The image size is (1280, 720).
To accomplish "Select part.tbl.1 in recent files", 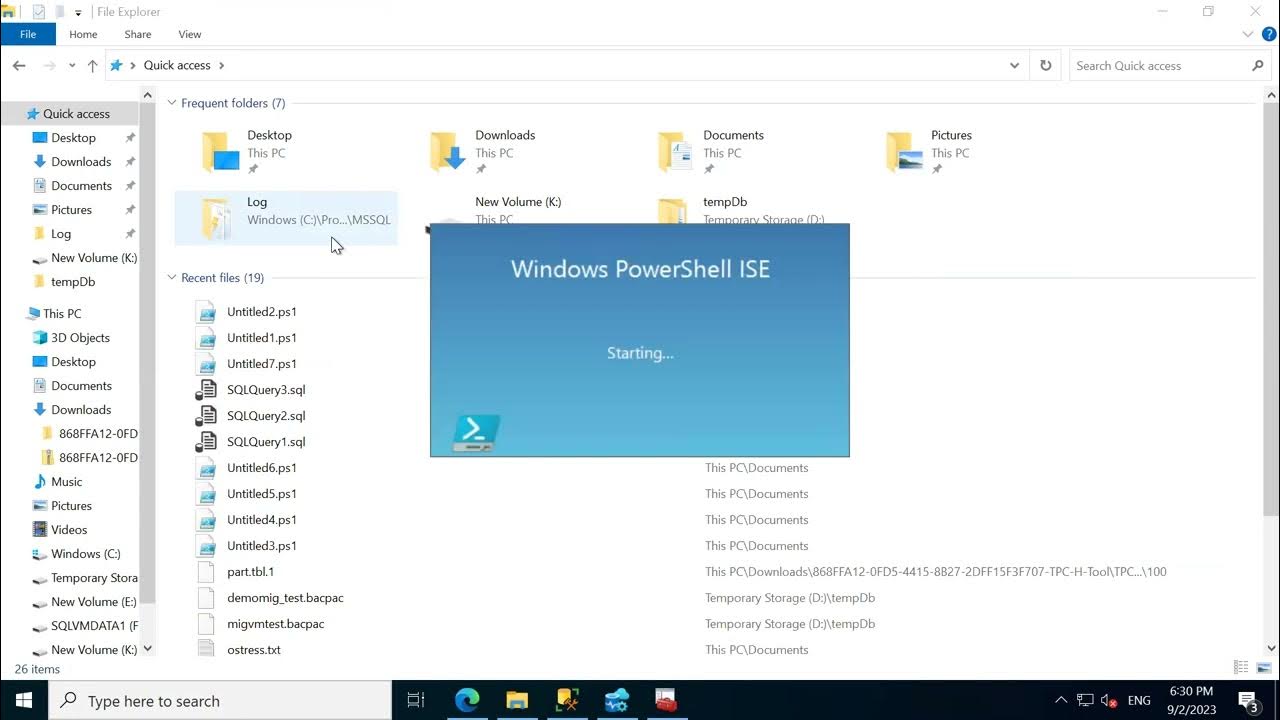I will click(250, 572).
